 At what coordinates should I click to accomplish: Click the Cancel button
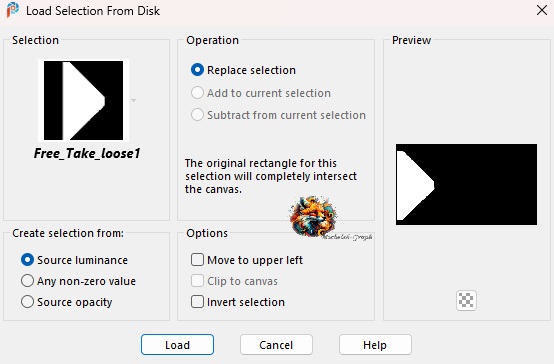coord(276,345)
